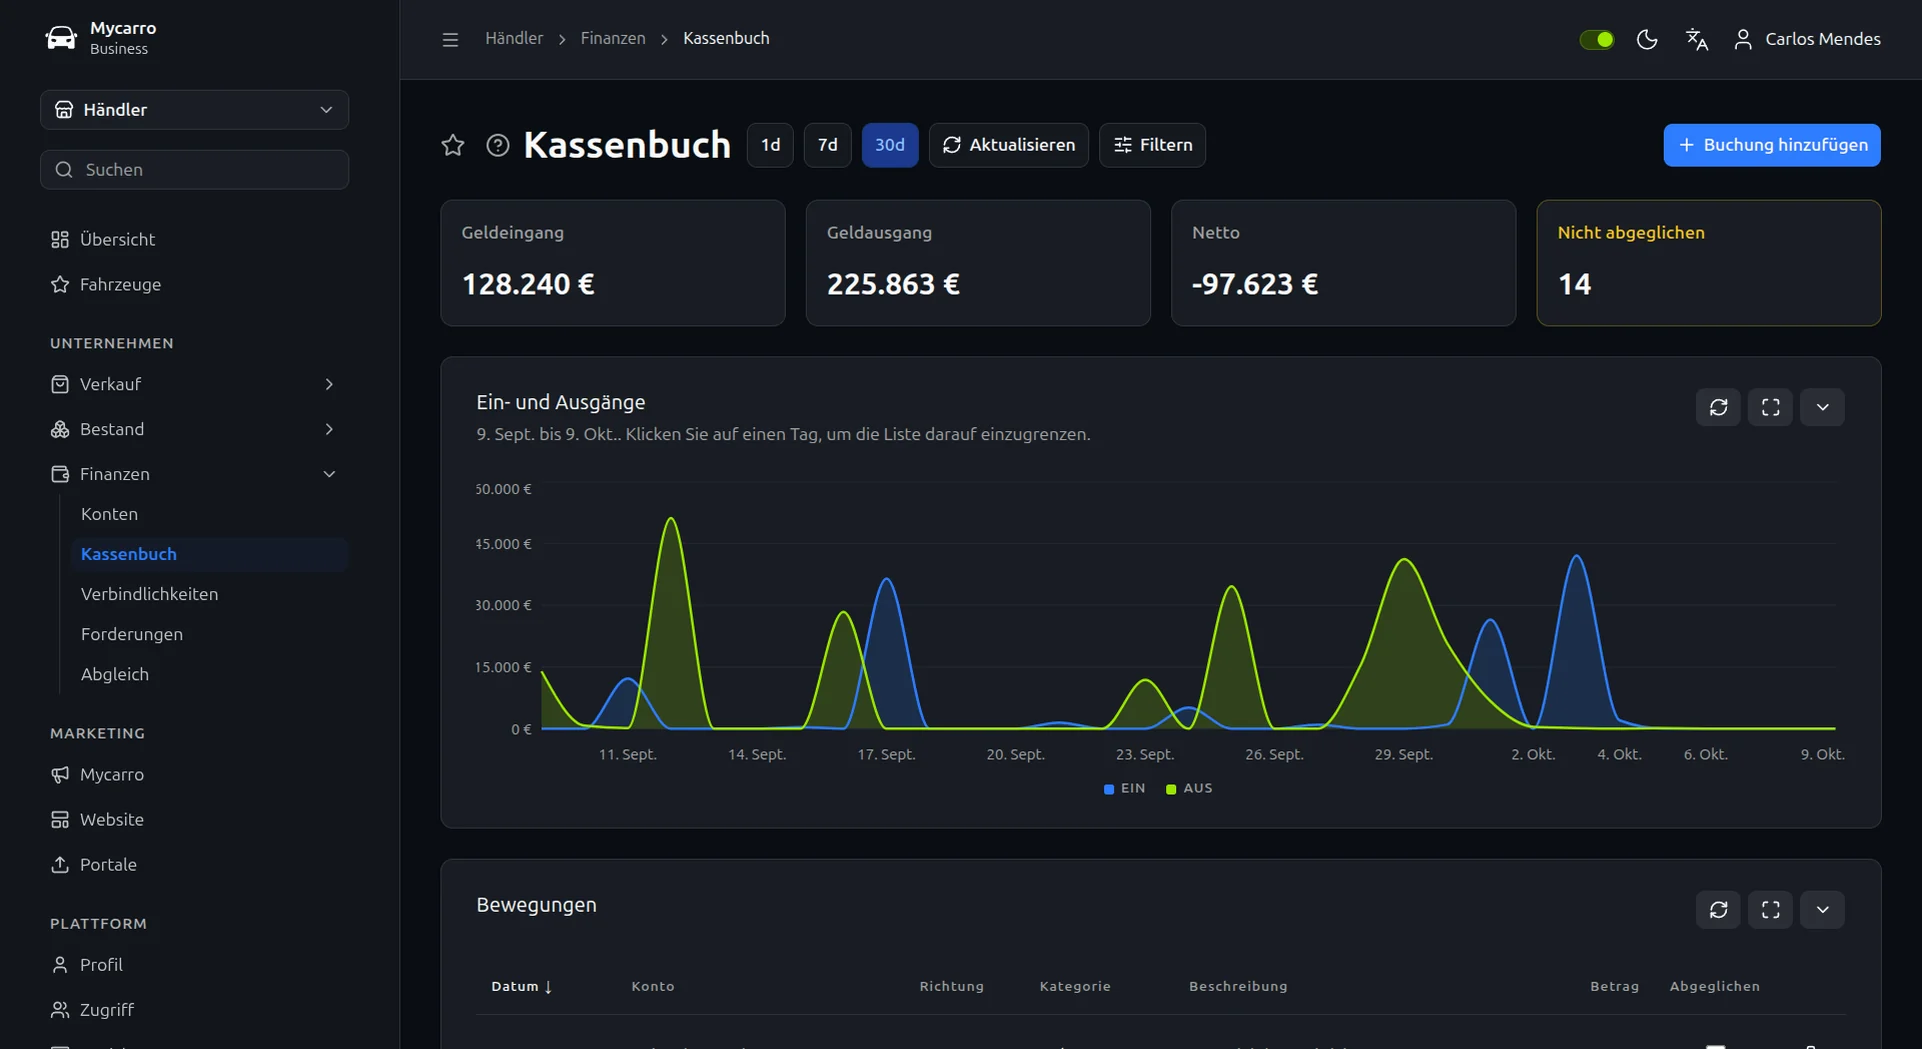Refresh the Ein- und Ausgänge chart
Viewport: 1922px width, 1049px height.
coord(1718,407)
